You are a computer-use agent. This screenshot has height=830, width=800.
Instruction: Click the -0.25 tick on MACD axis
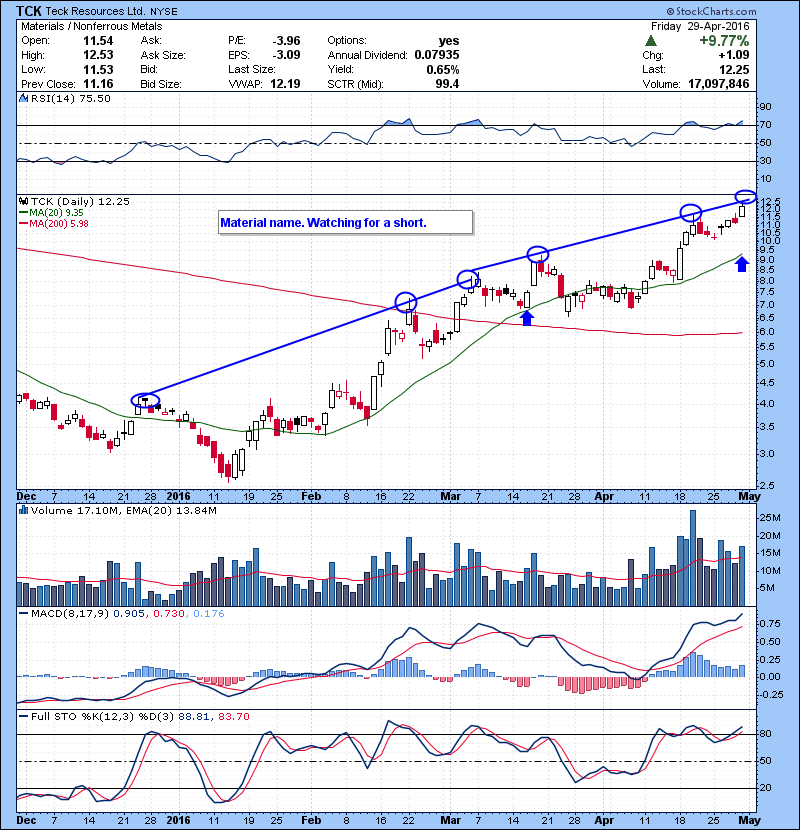click(771, 694)
